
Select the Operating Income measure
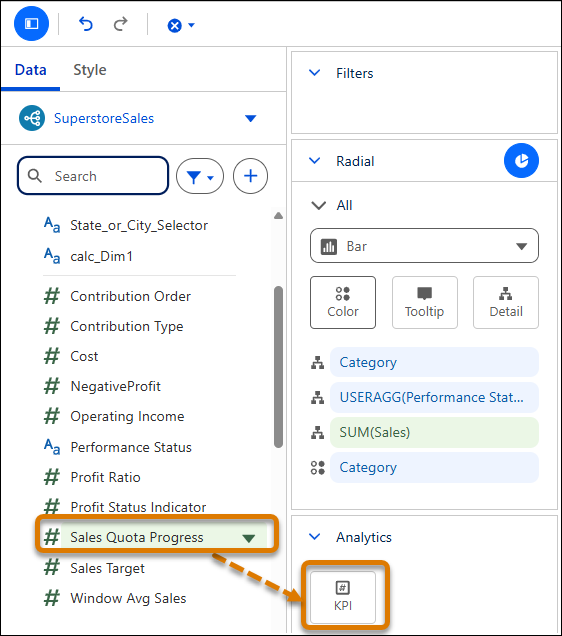127,416
